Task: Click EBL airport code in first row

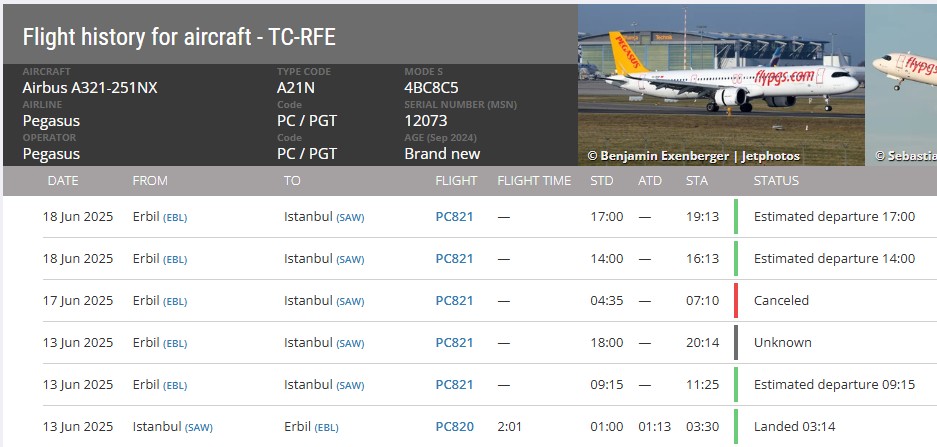Action: tap(175, 218)
